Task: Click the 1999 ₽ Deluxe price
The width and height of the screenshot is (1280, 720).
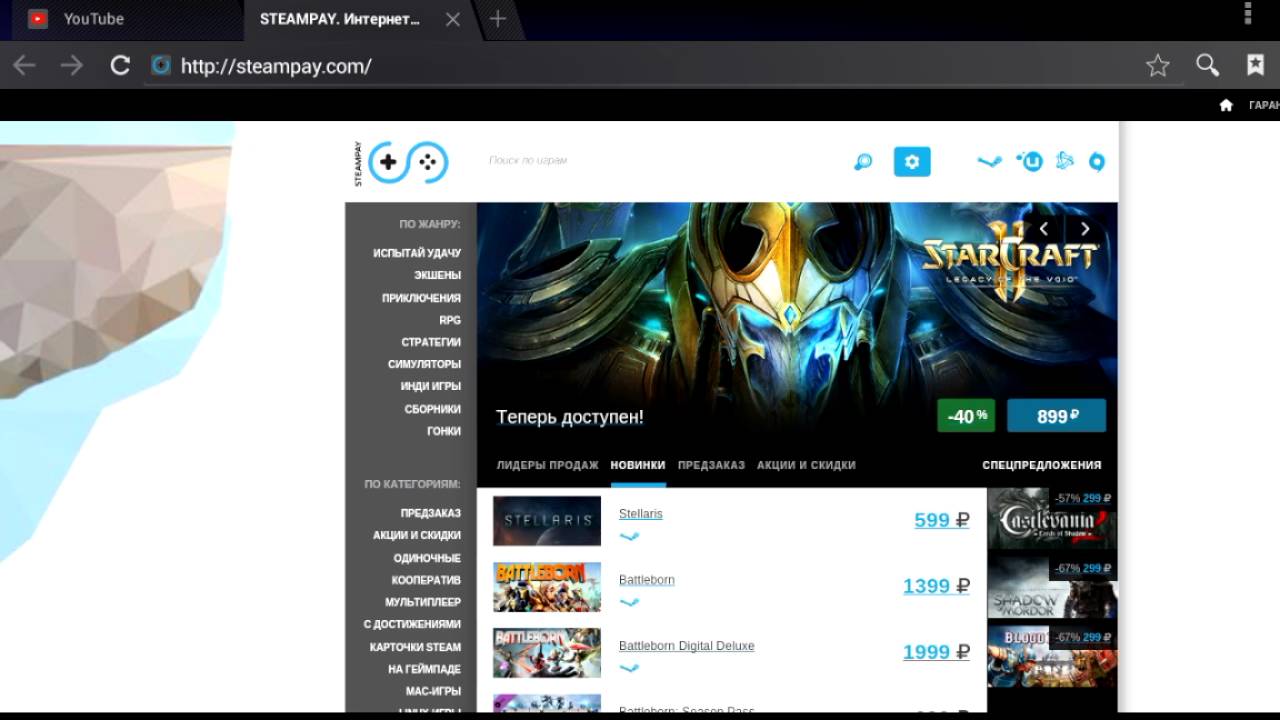Action: (x=937, y=652)
